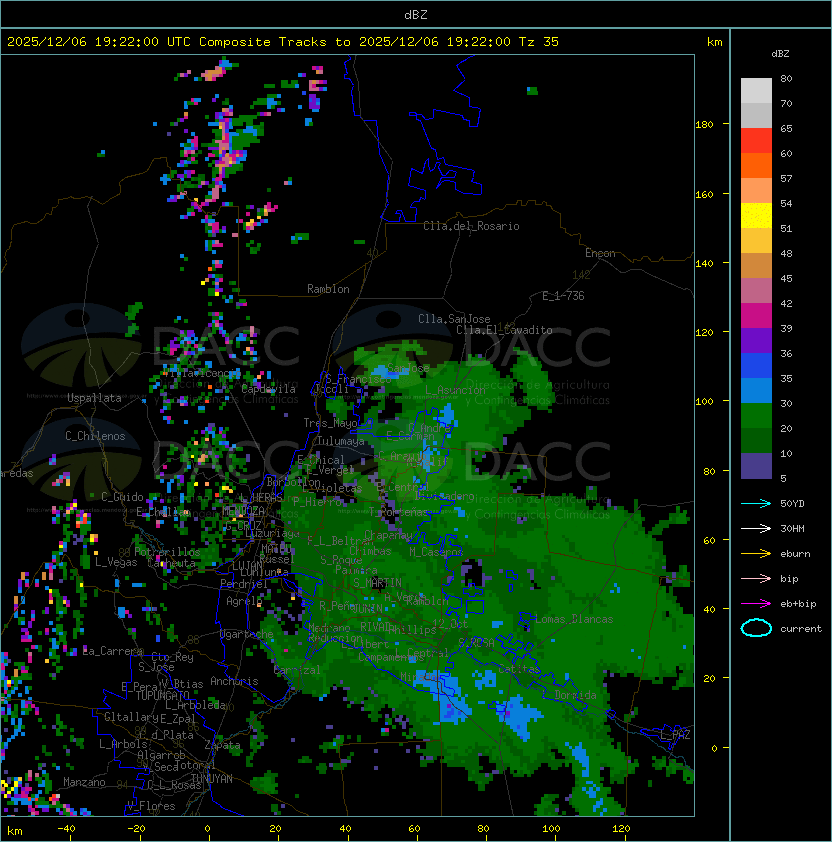Click the Zapata map label
This screenshot has width=832, height=842.
[222, 745]
